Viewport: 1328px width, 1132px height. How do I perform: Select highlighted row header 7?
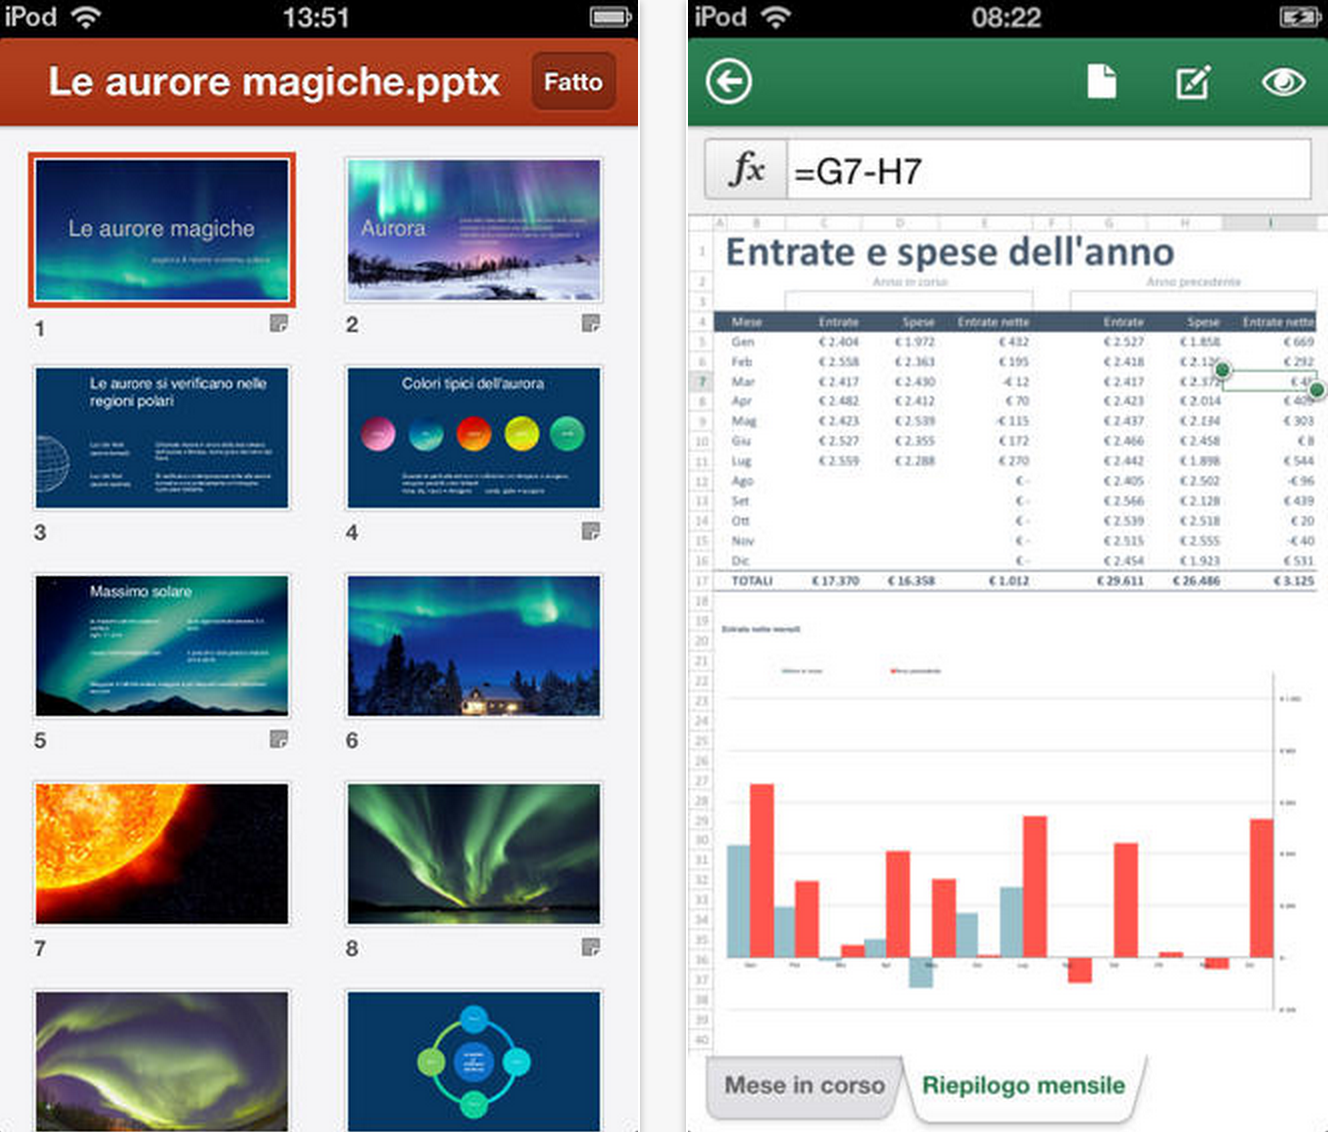click(702, 381)
